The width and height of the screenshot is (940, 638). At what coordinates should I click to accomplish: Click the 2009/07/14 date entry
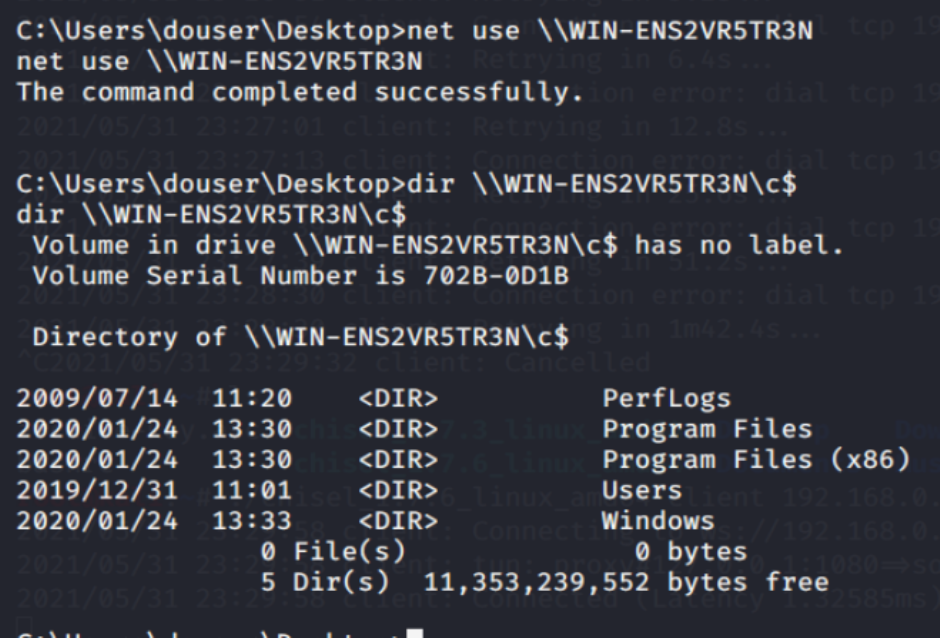coord(97,399)
